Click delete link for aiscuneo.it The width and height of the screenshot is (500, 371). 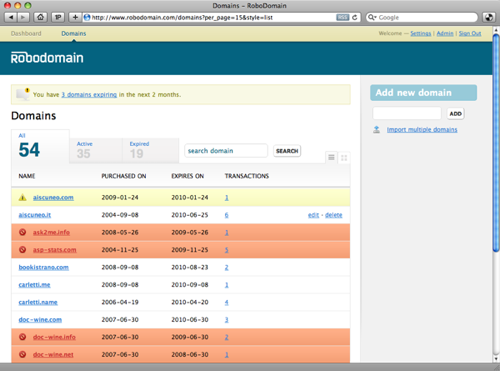(334, 215)
